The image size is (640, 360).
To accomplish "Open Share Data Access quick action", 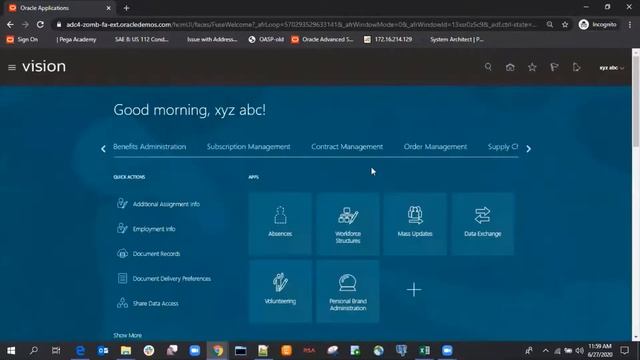I will [148, 303].
